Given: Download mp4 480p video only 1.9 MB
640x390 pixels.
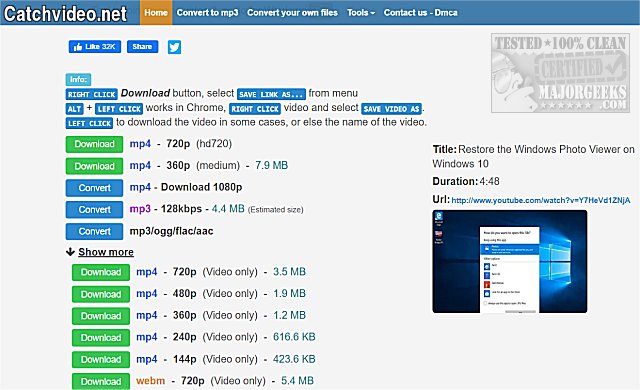Looking at the screenshot, I should click(101, 294).
